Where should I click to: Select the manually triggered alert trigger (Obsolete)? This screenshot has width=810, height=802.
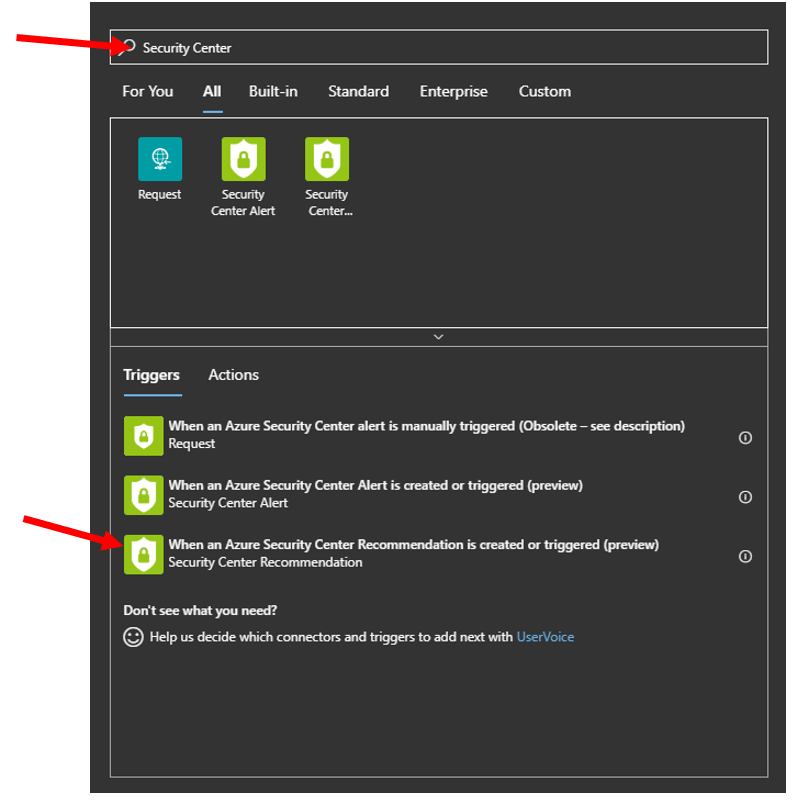(438, 435)
